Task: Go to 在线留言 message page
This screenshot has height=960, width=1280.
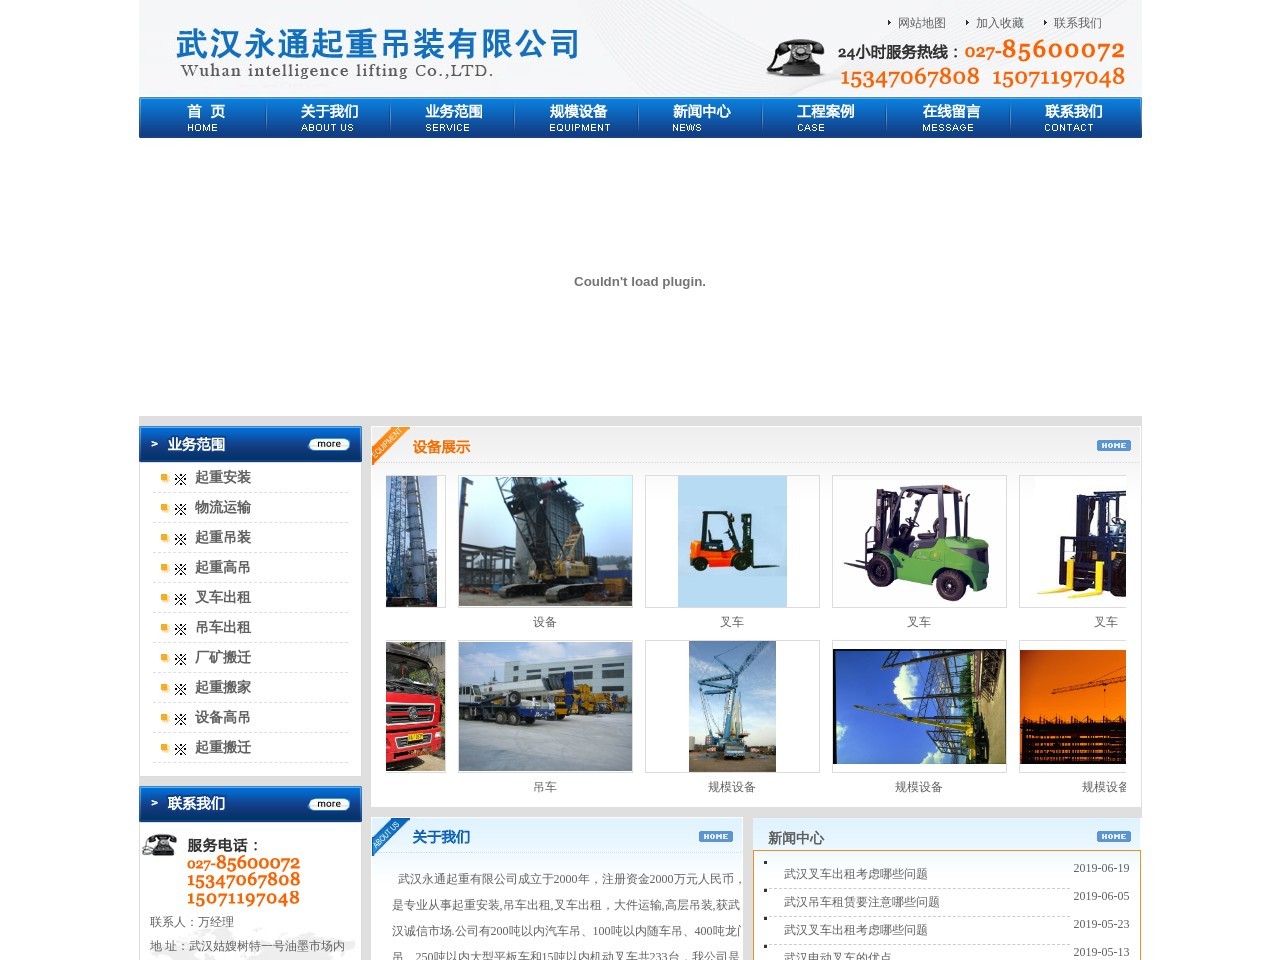Action: coord(949,117)
